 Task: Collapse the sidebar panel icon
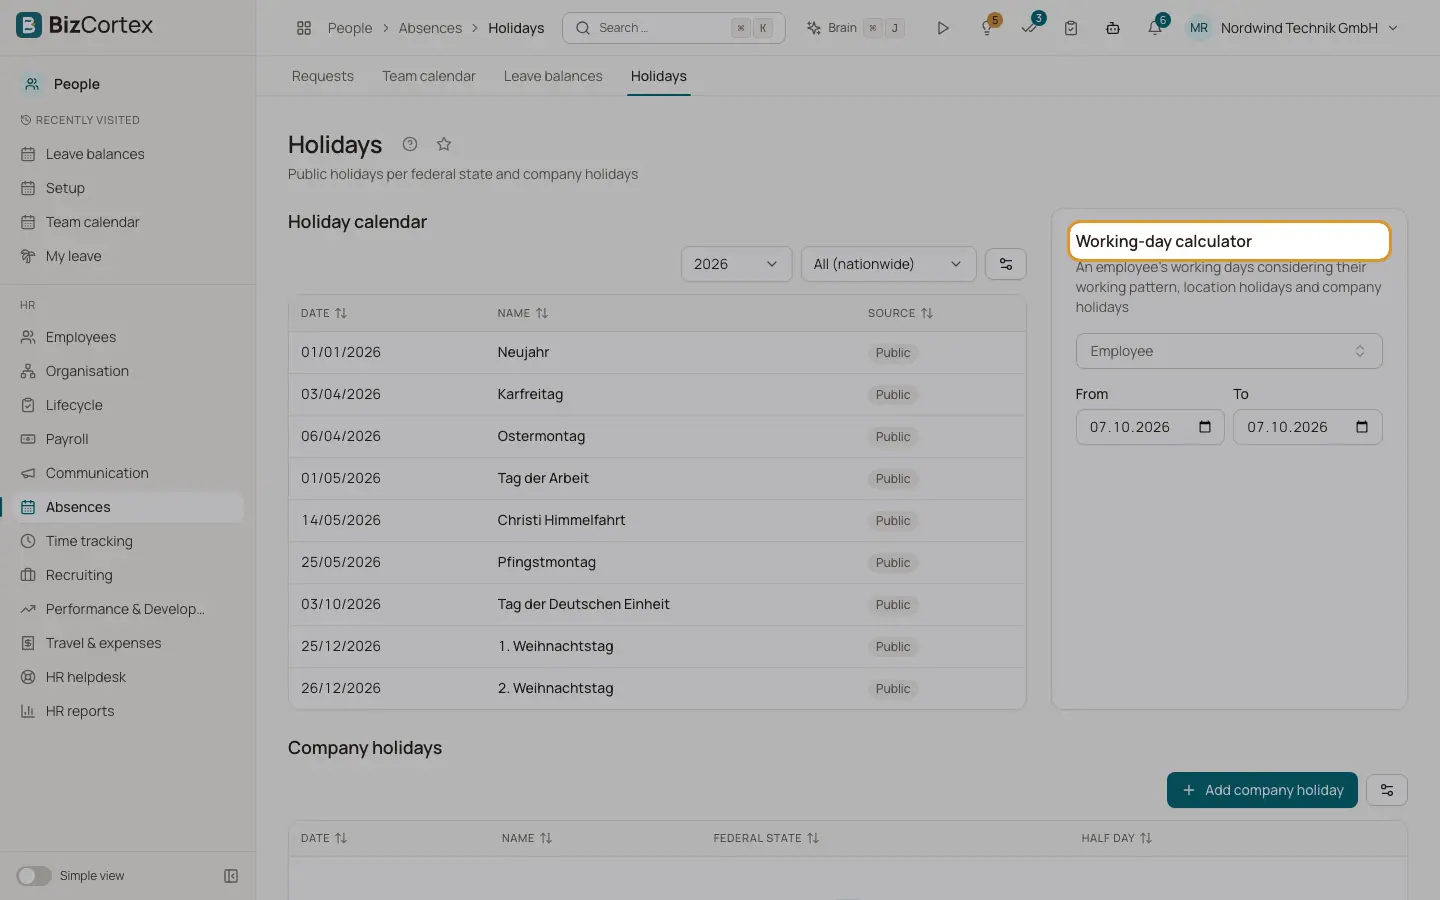231,876
